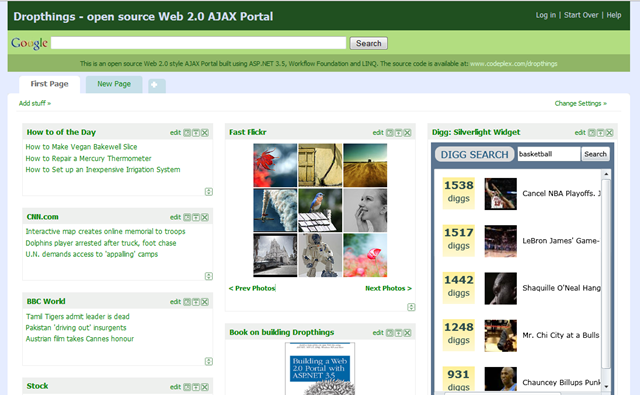Click the Digg widget scrollbar down arrow
The image size is (640, 395).
[606, 386]
